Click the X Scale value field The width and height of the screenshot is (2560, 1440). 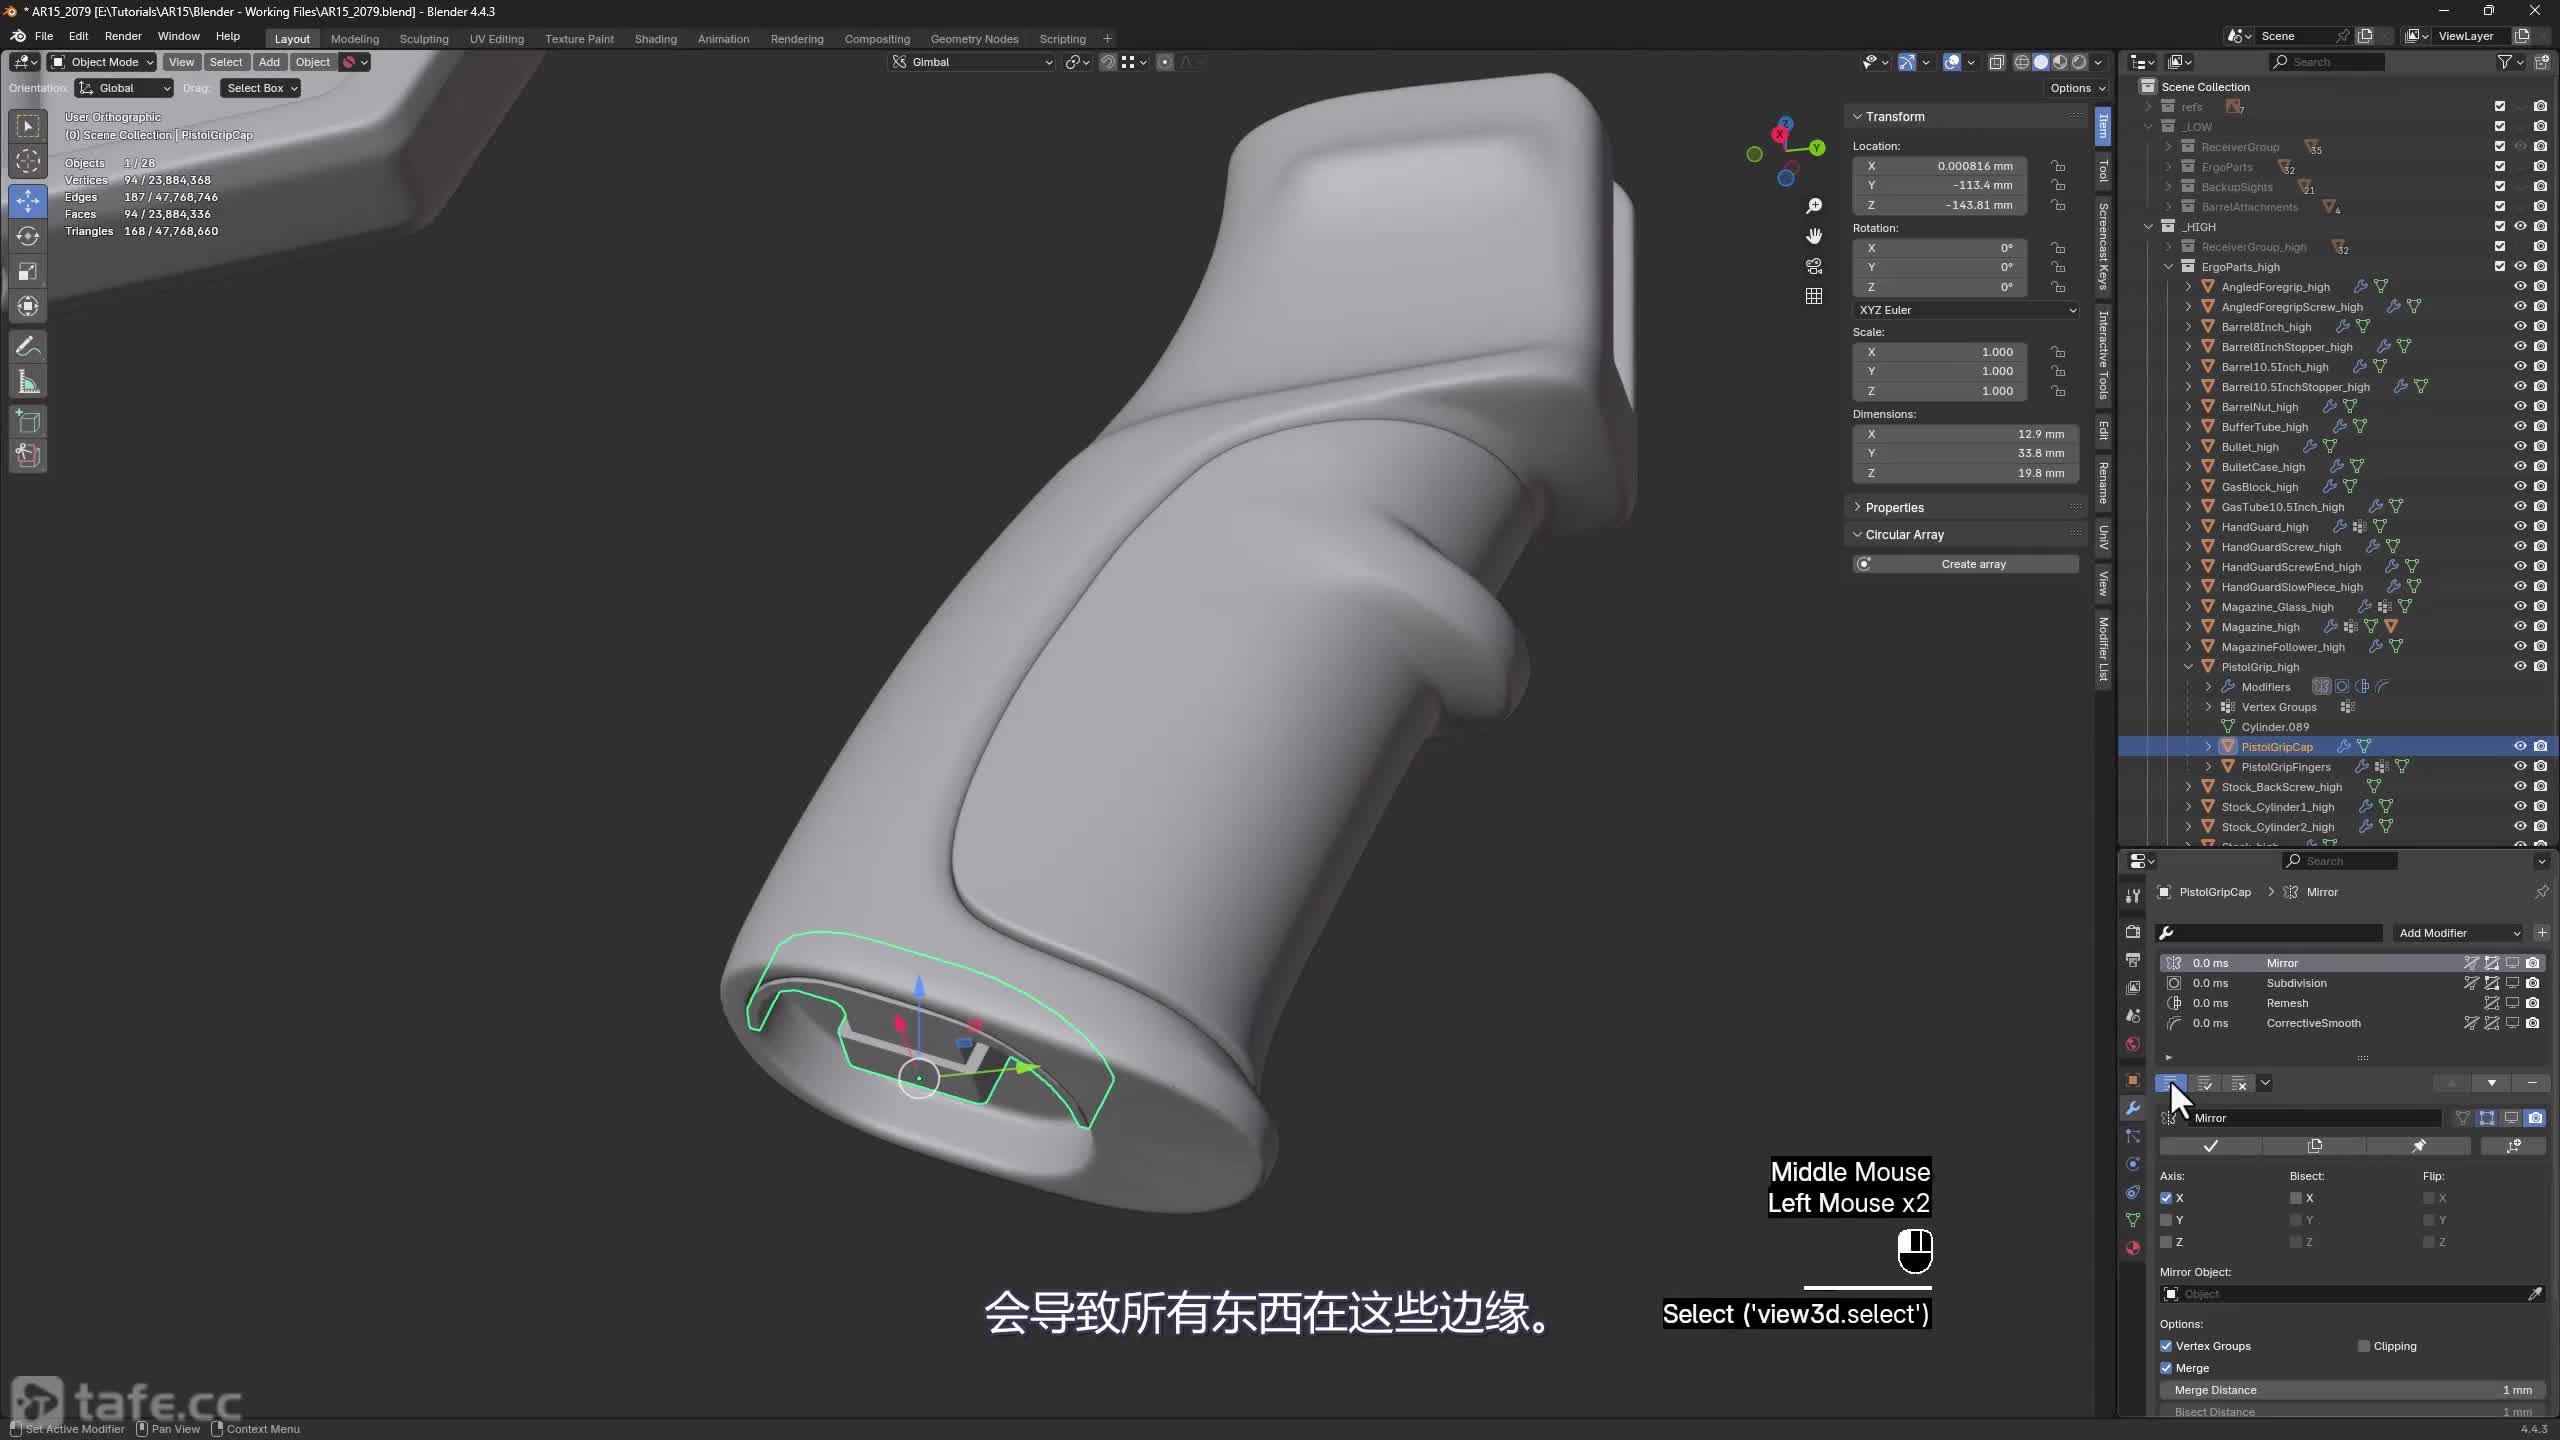(x=1940, y=352)
